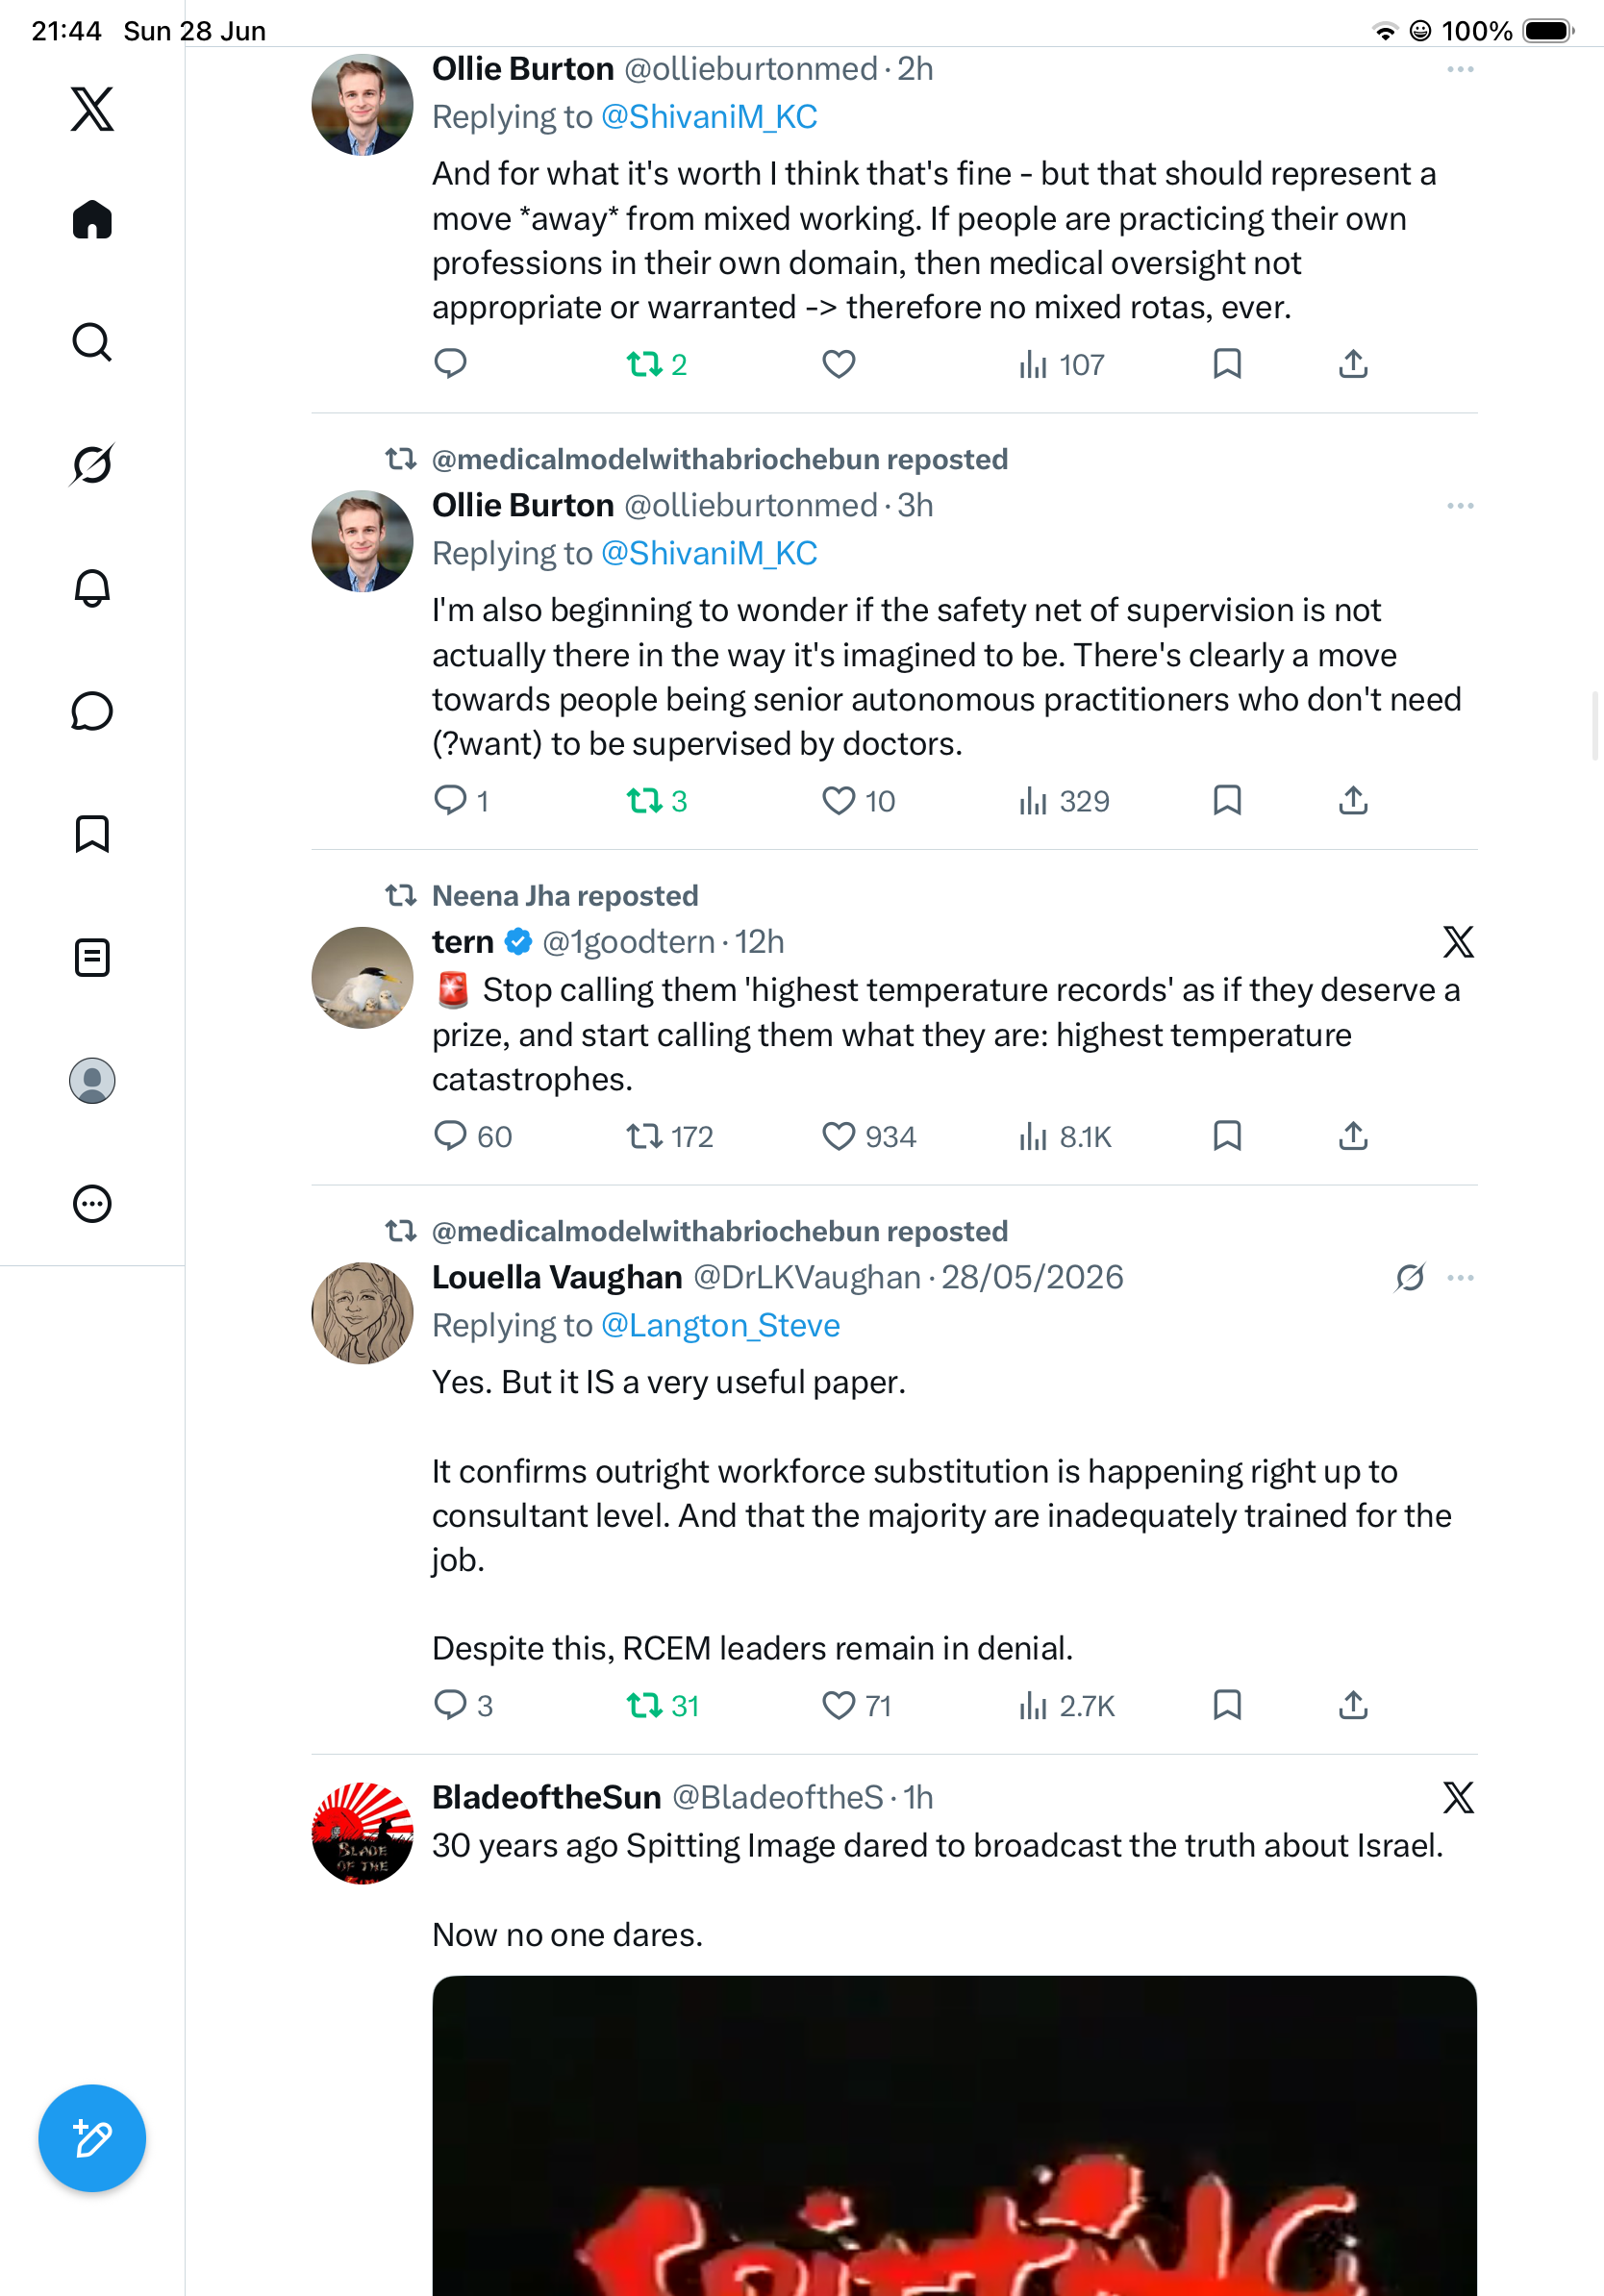The height and width of the screenshot is (2296, 1604).
Task: Open Search from the sidebar magnifier
Action: 92,342
